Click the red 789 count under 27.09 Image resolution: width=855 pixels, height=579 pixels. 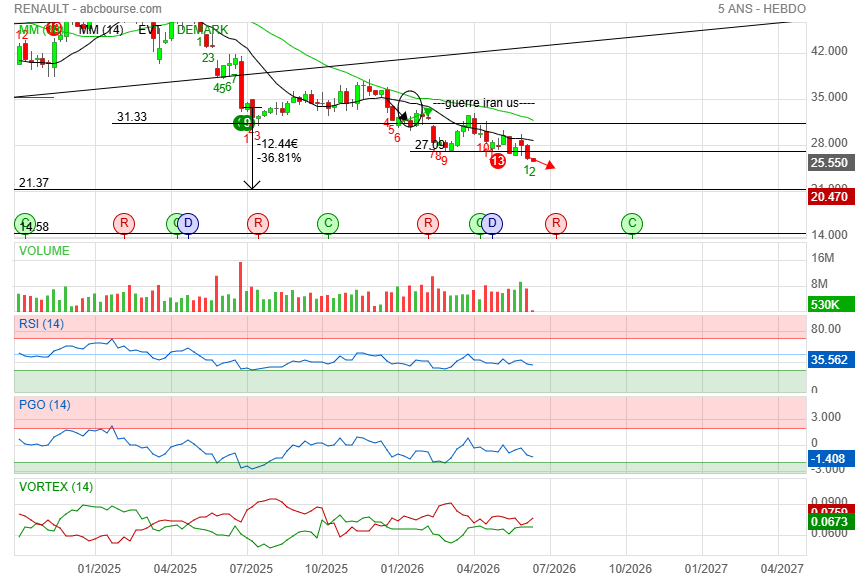tap(438, 157)
